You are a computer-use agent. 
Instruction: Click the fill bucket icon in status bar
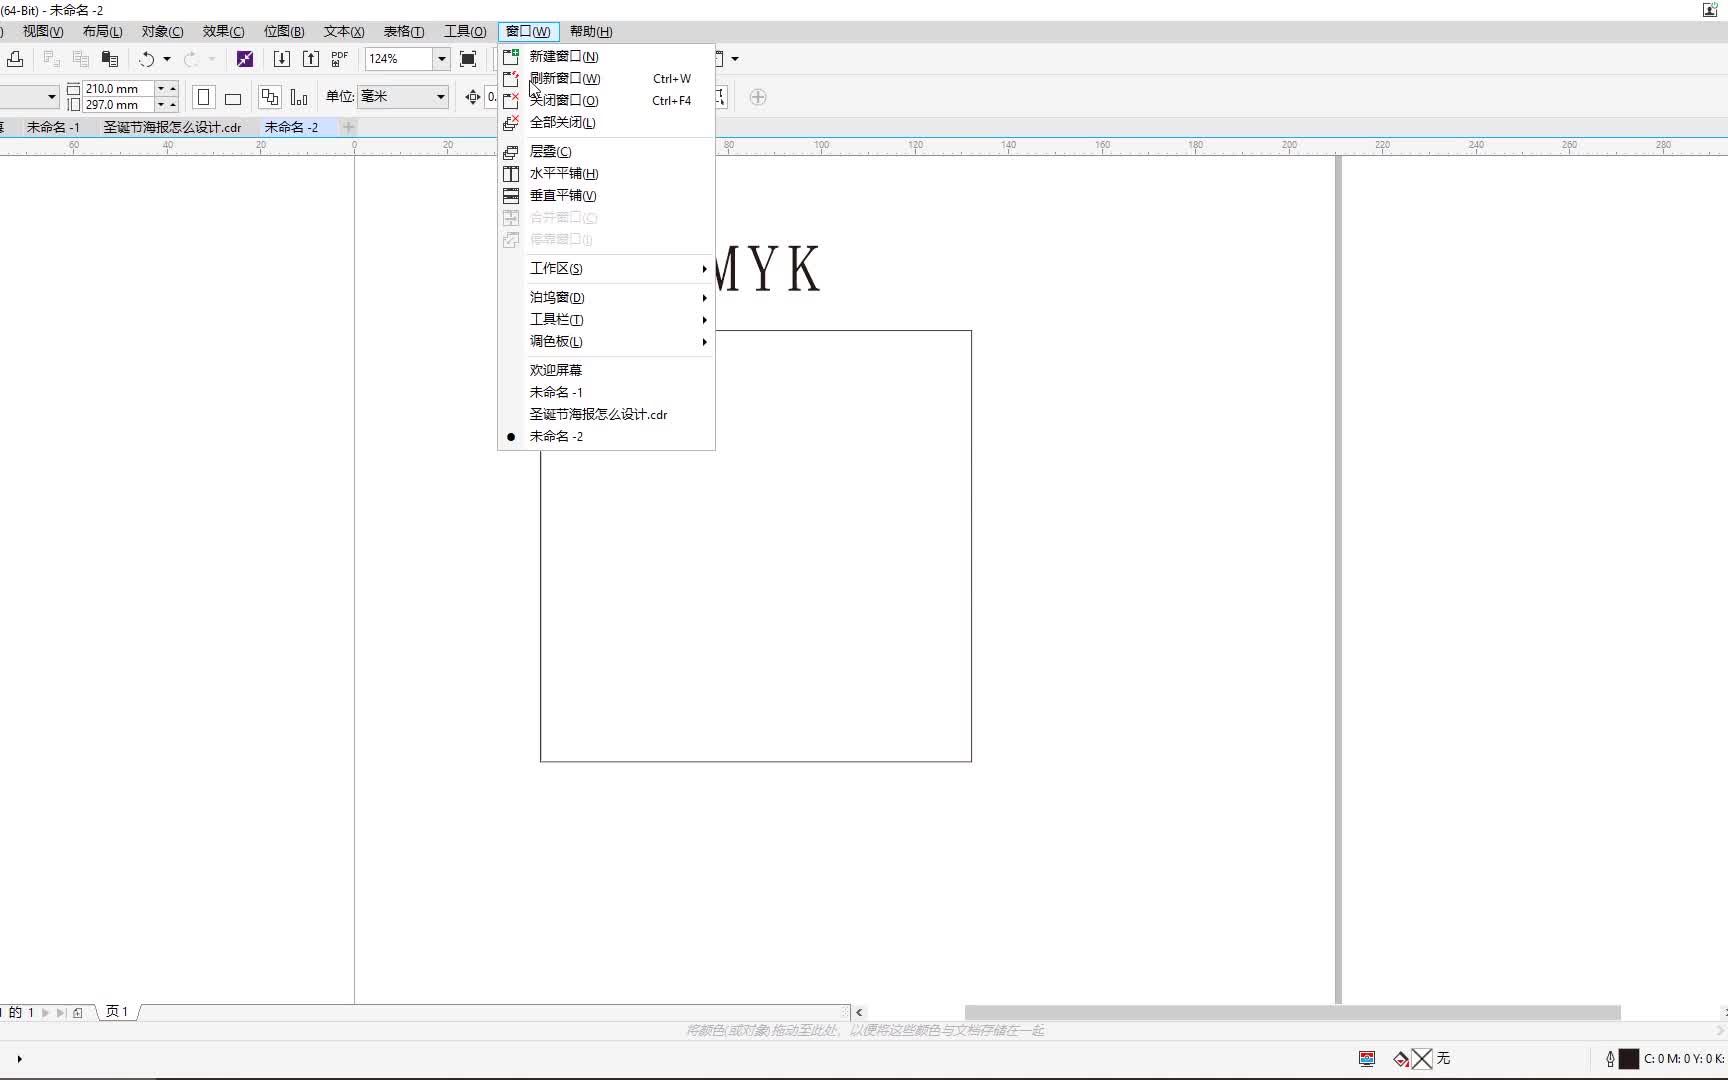pyautogui.click(x=1401, y=1059)
